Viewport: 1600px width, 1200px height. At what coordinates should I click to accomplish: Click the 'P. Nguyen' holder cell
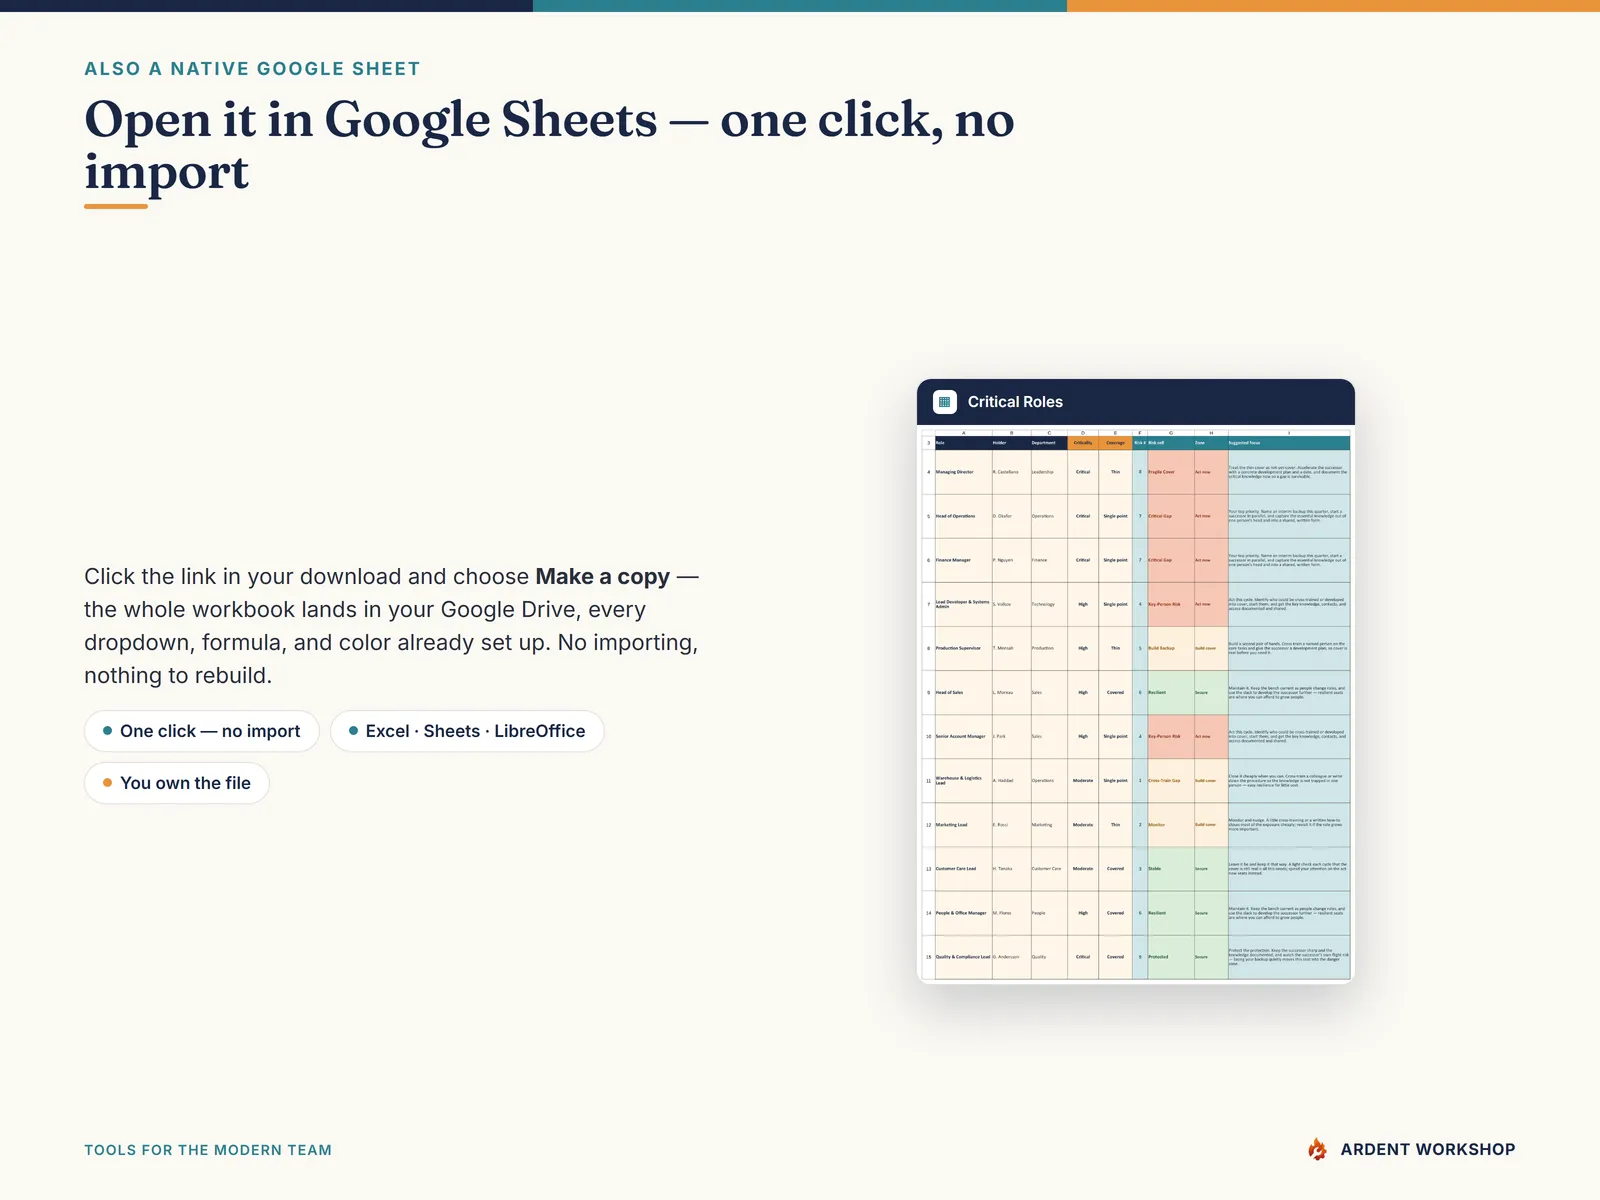pyautogui.click(x=1011, y=560)
